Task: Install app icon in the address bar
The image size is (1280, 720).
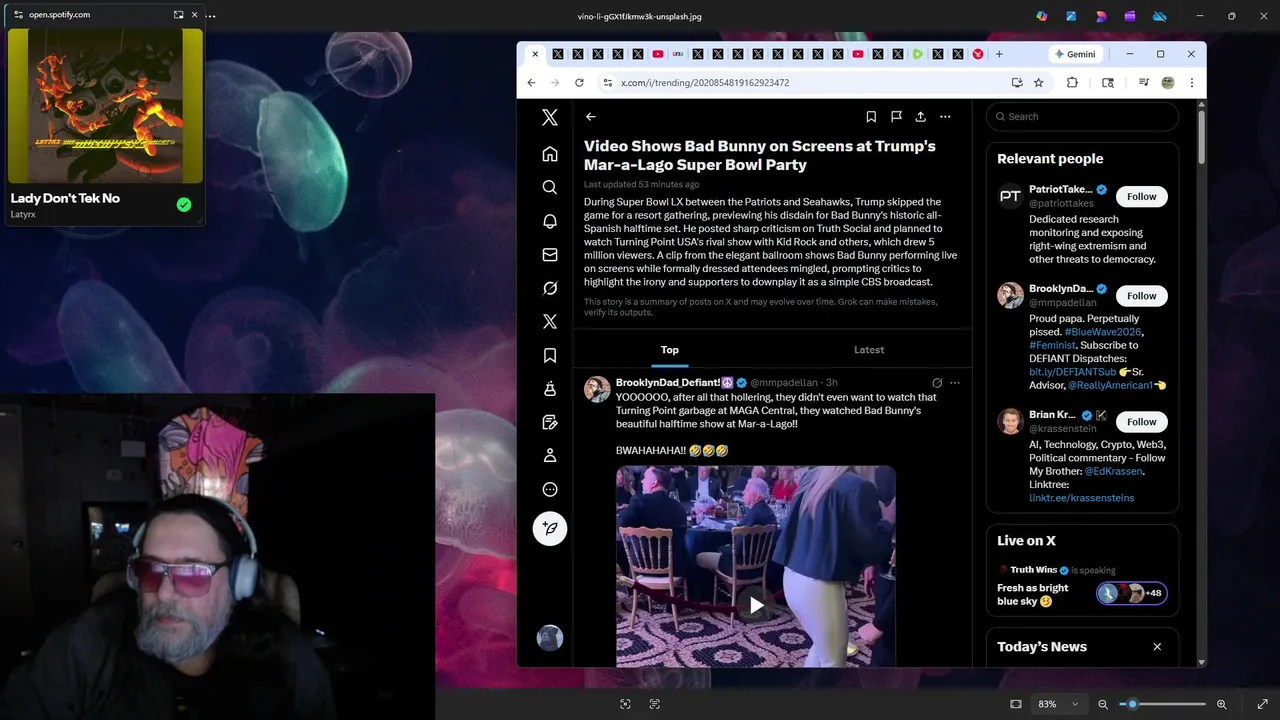Action: (x=1017, y=83)
